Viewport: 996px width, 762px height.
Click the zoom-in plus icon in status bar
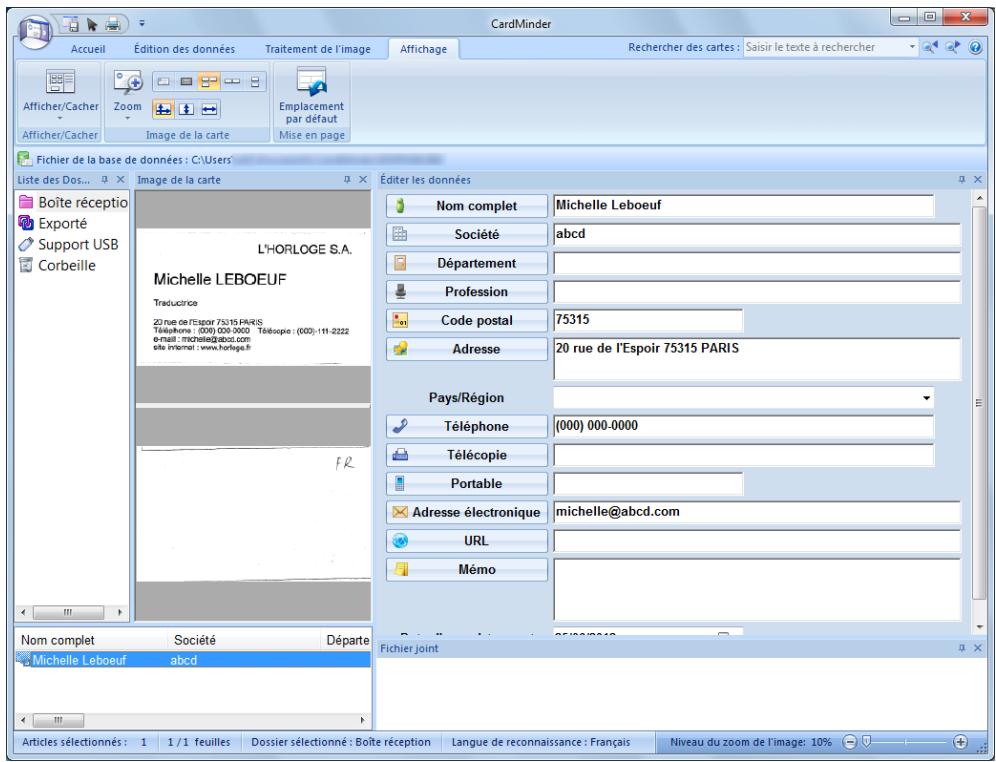pyautogui.click(x=962, y=742)
